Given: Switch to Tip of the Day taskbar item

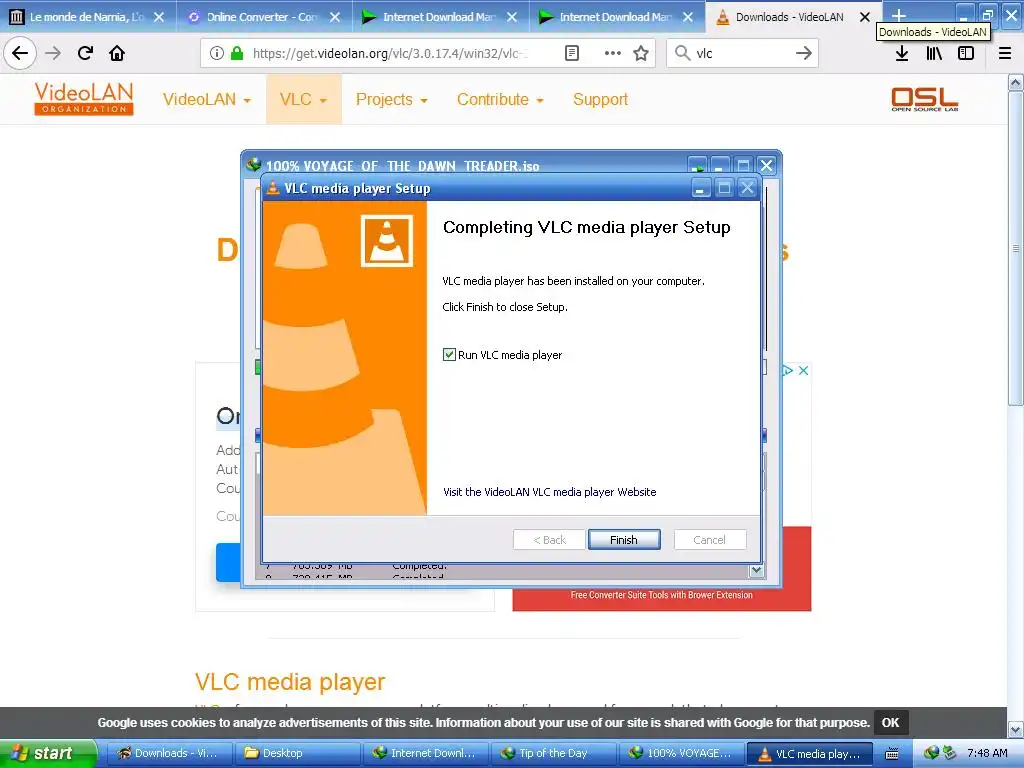Looking at the screenshot, I should (x=553, y=754).
